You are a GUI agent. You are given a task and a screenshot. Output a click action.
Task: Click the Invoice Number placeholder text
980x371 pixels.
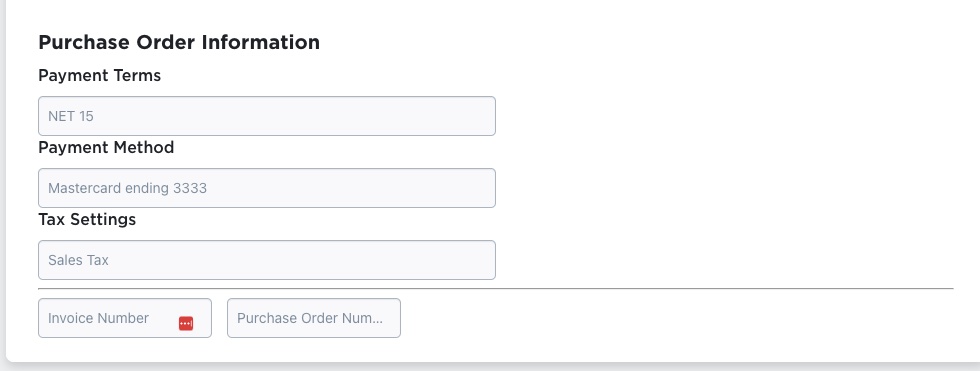point(98,319)
